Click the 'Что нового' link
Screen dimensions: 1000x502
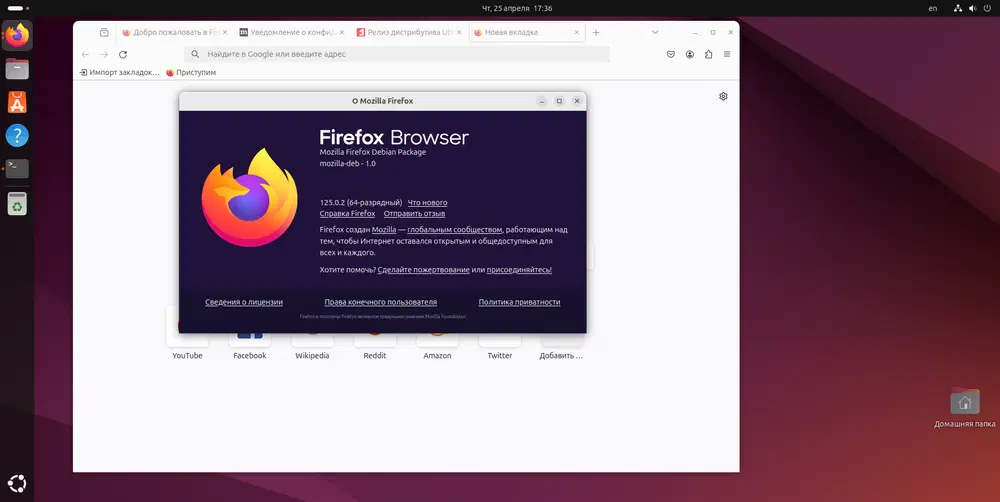click(x=427, y=203)
